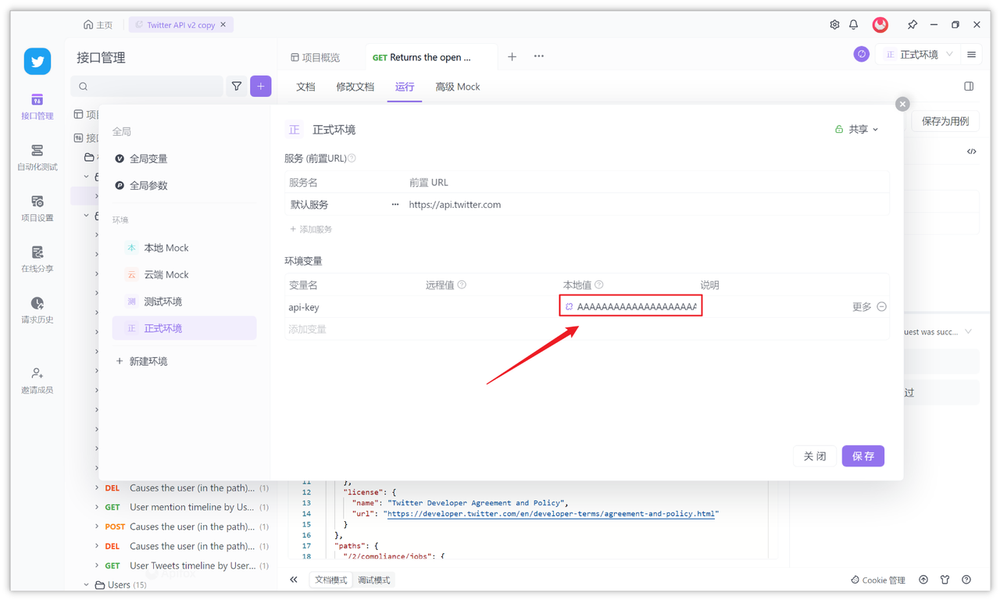1000x600 pixels.
Task: Select 自动化测试 sidebar icon
Action: tap(37, 155)
